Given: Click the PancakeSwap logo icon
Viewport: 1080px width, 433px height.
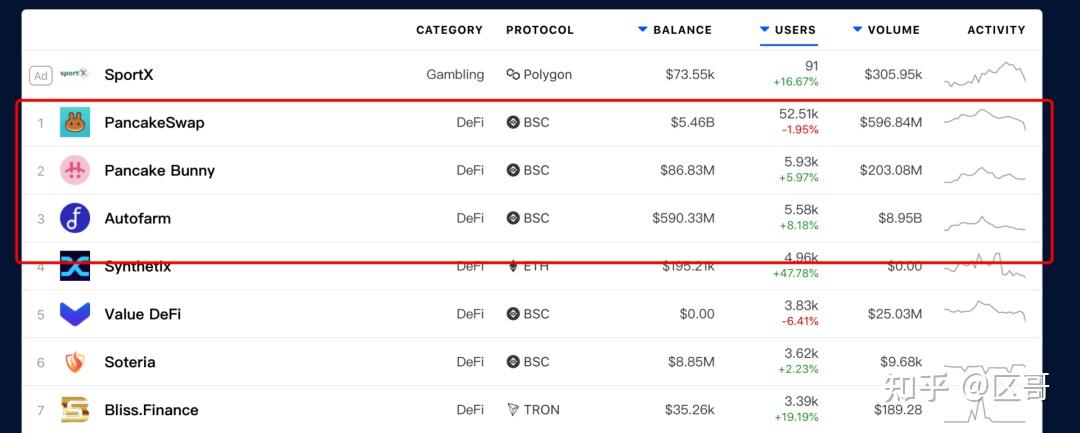Looking at the screenshot, I should 75,122.
